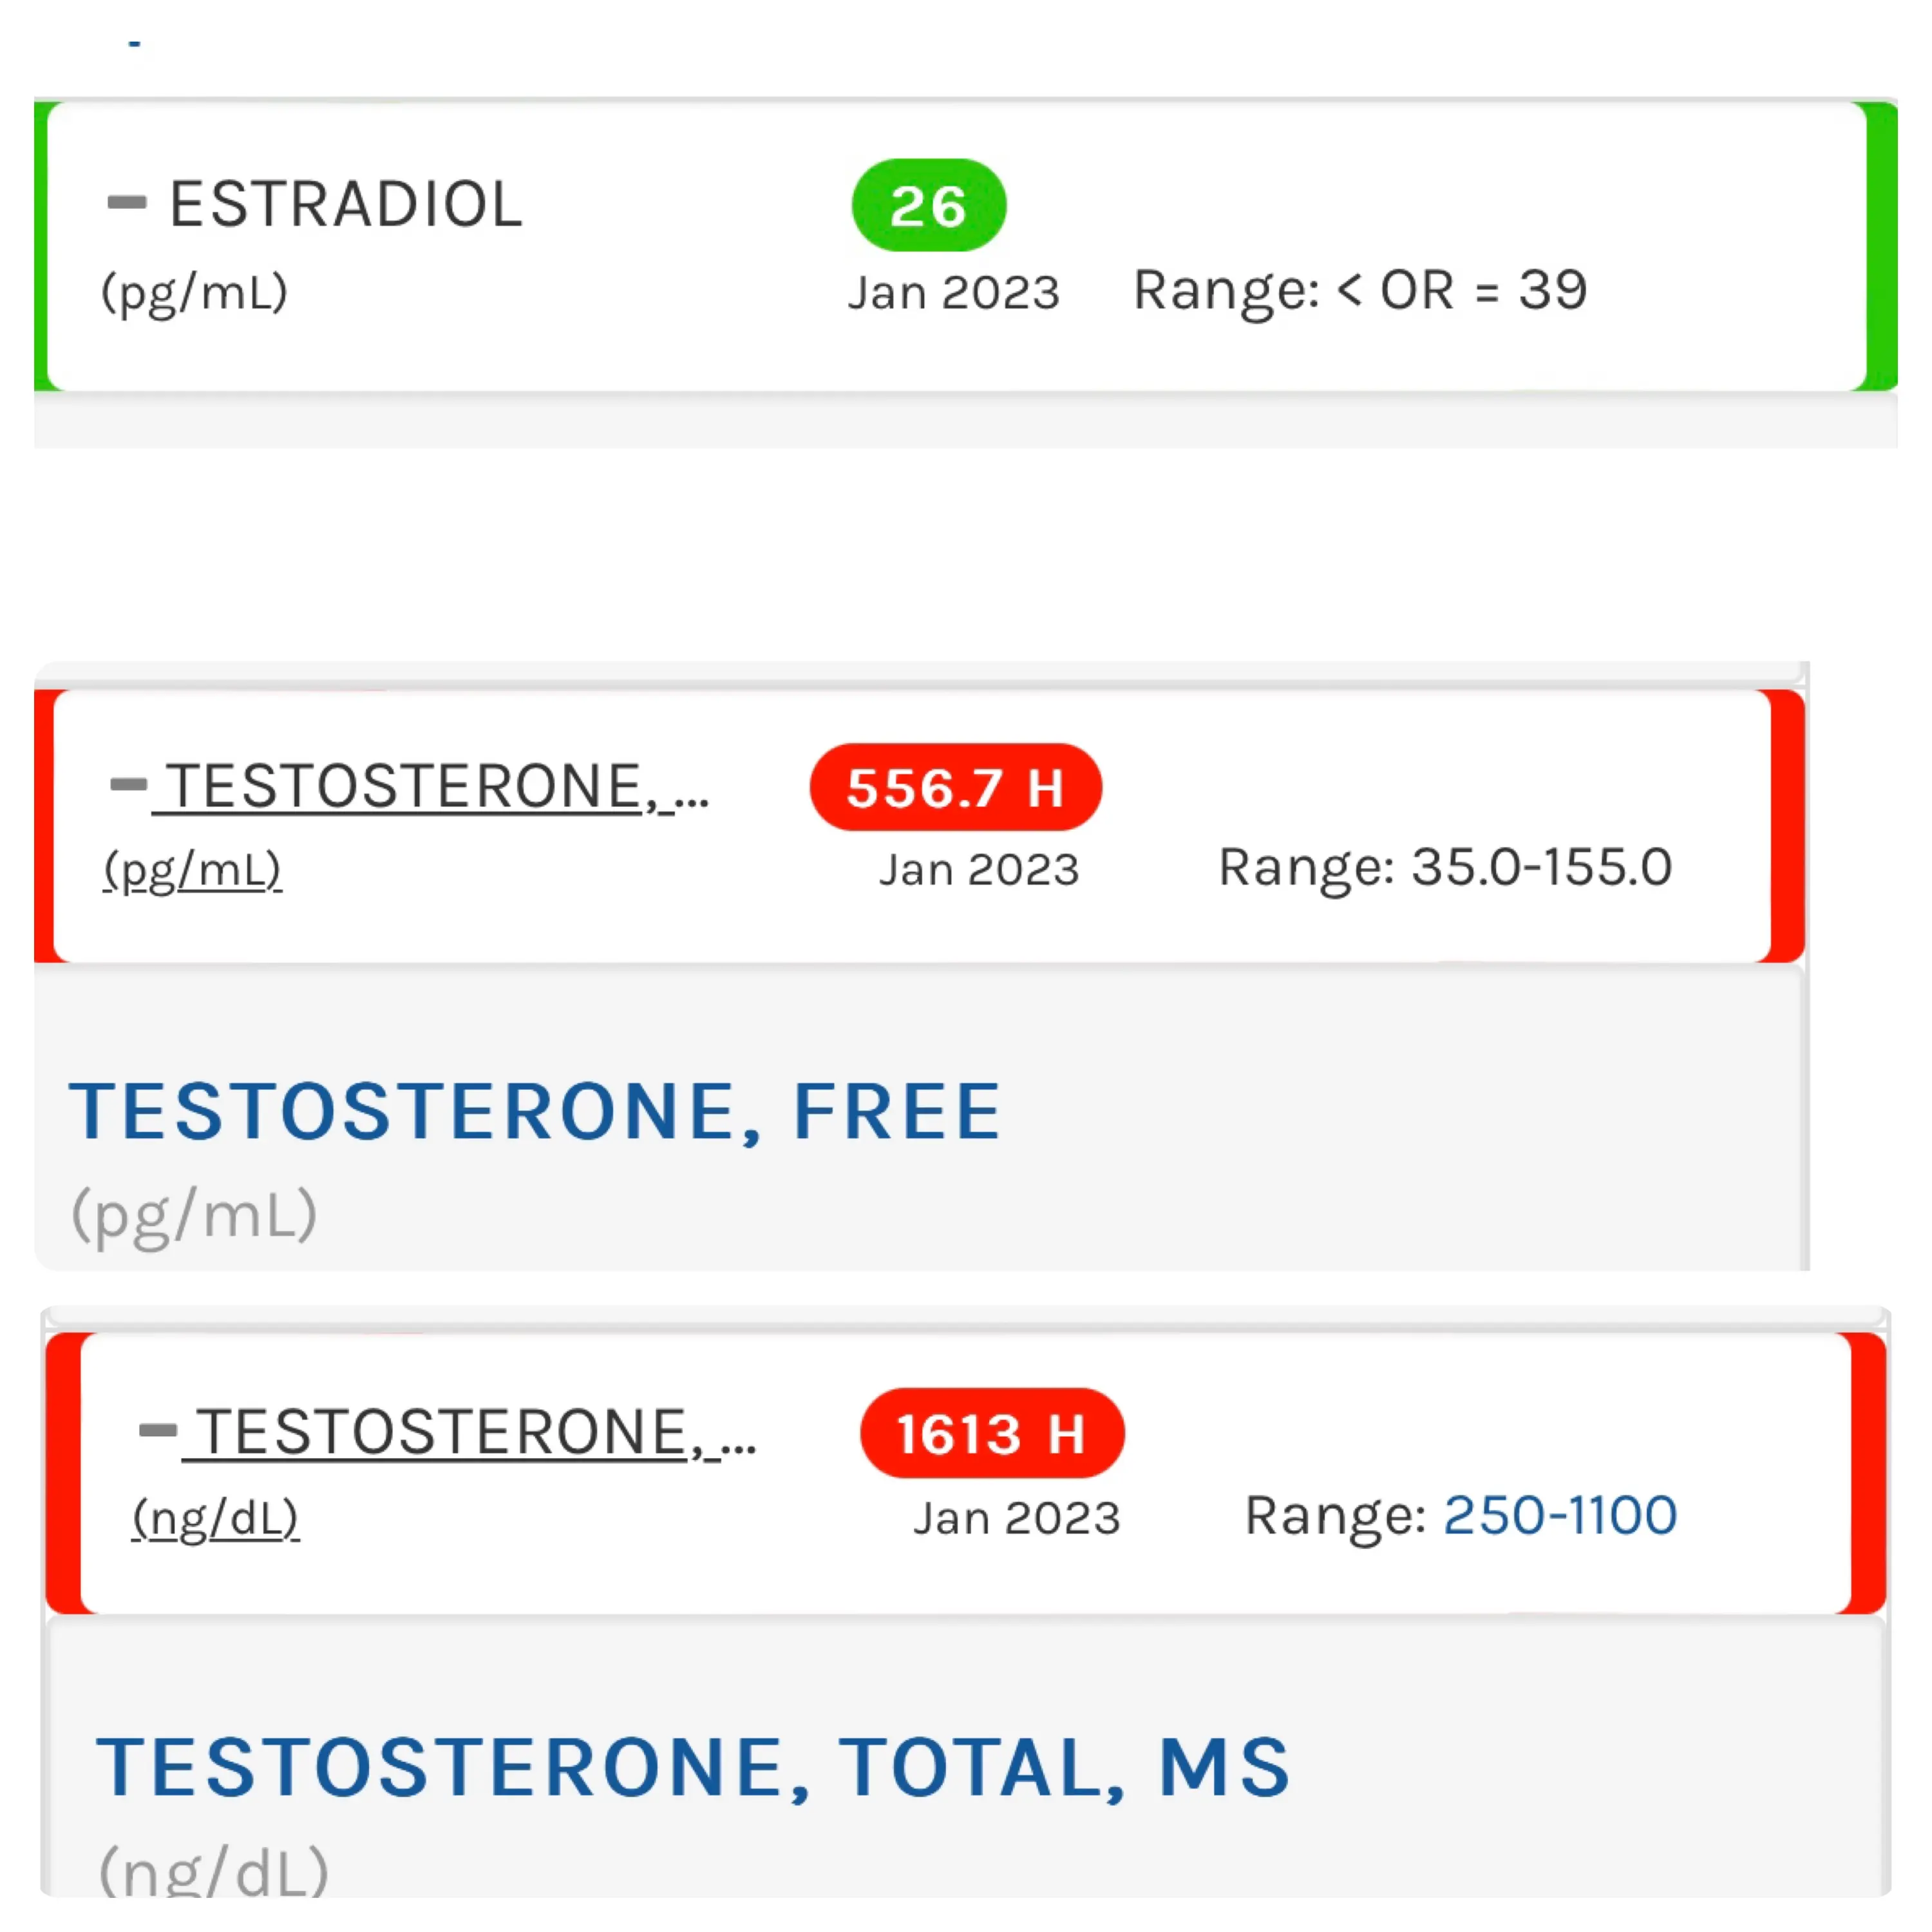Click the Range: 35.0-155.0 text
This screenshot has width=1932, height=1932.
click(x=1445, y=867)
